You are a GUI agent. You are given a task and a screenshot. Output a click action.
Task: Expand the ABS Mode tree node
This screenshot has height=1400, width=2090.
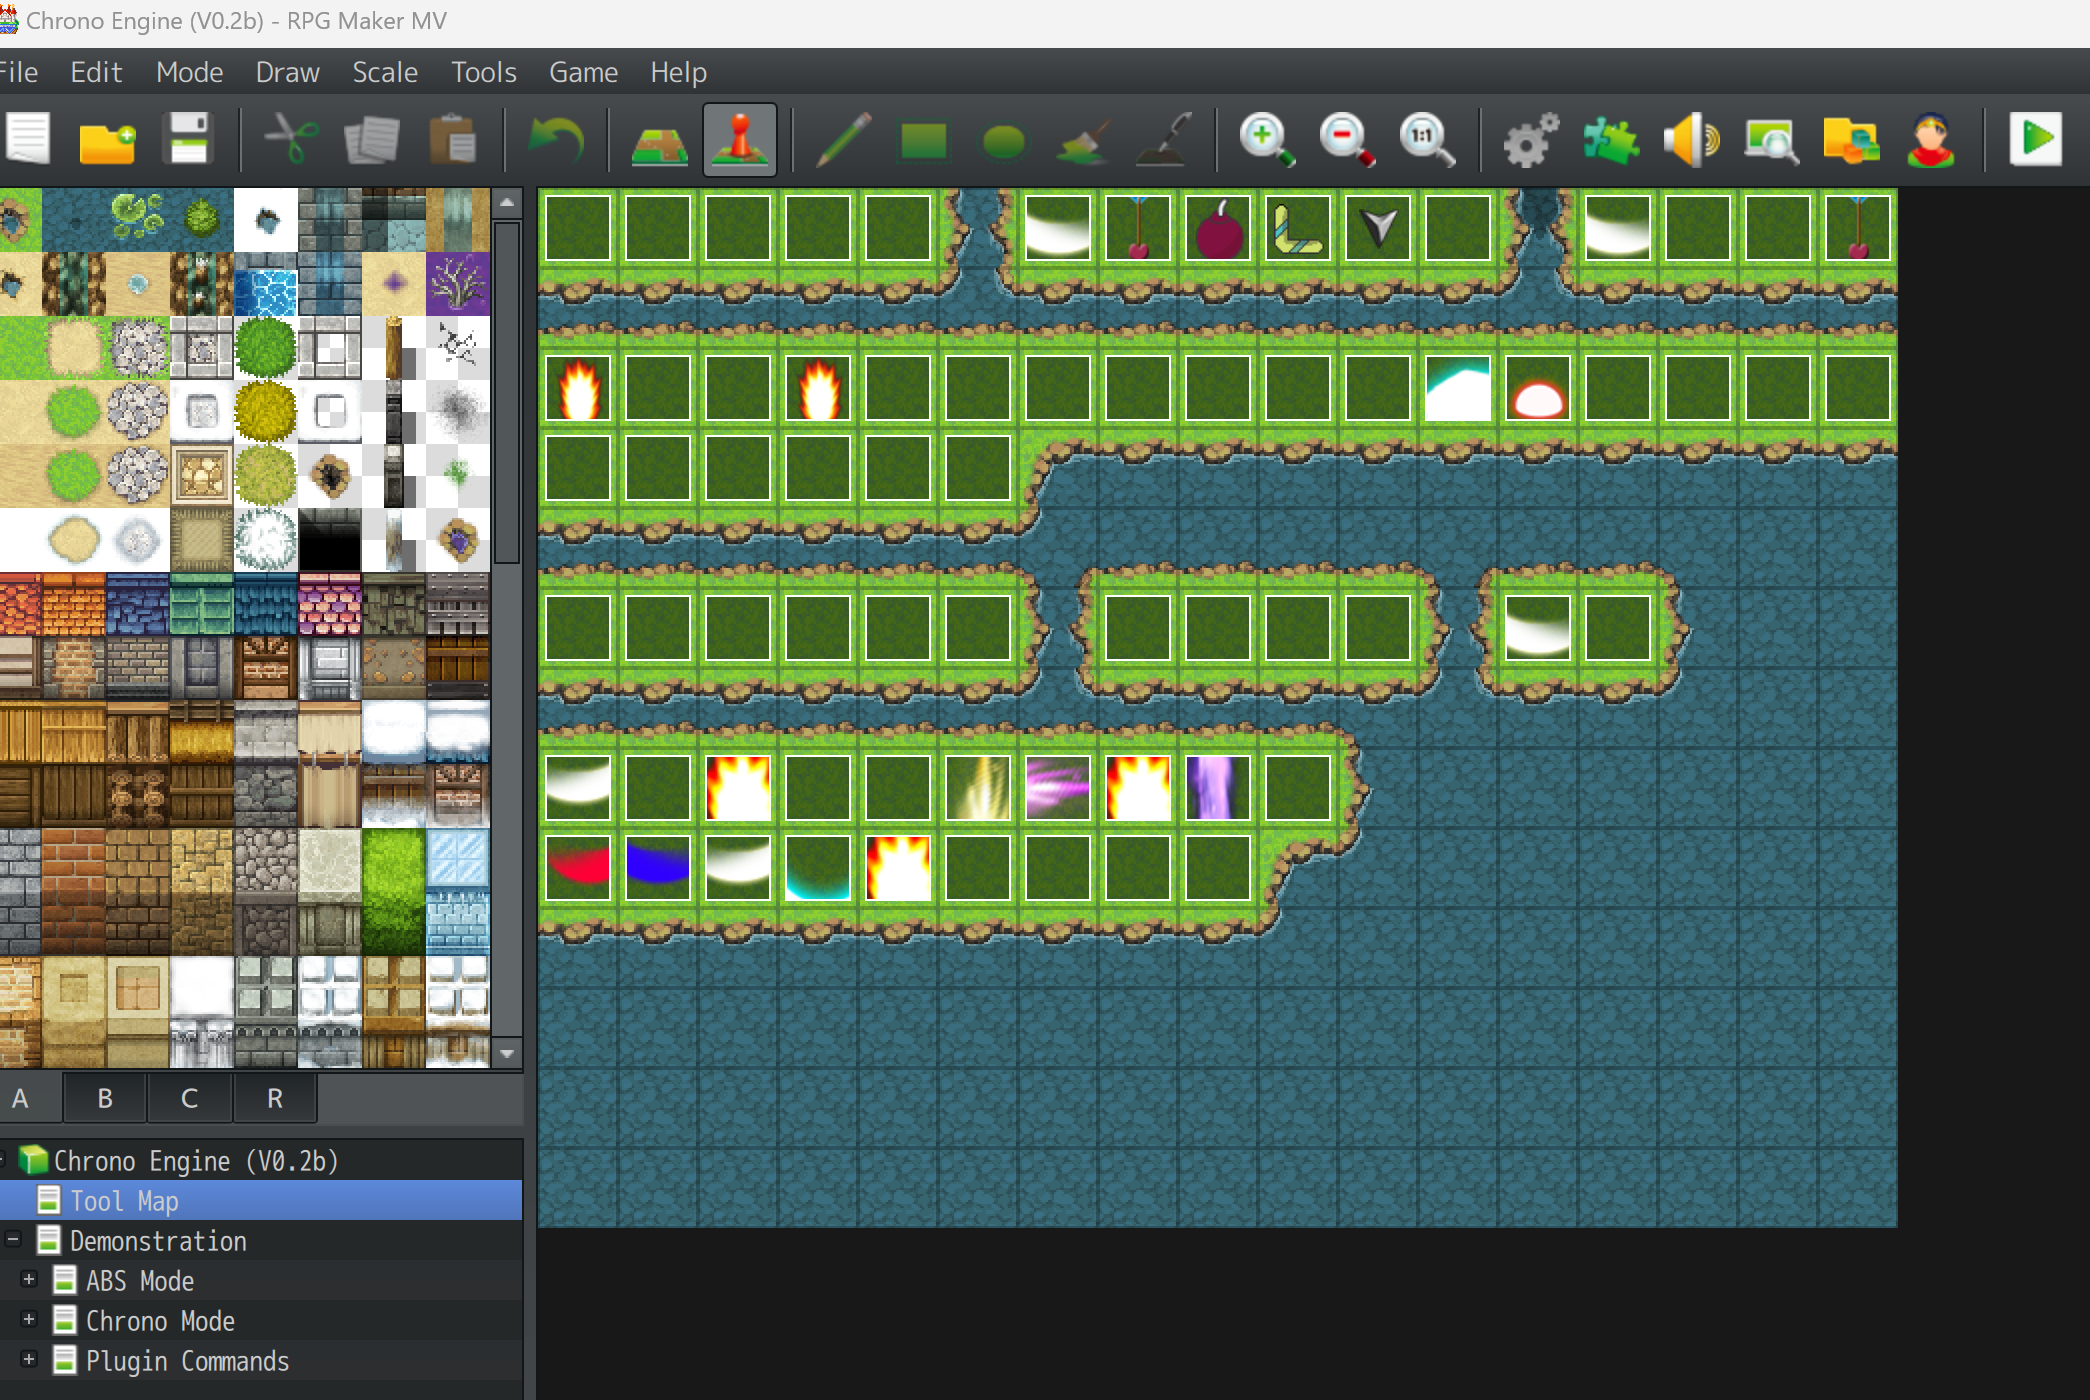click(29, 1280)
